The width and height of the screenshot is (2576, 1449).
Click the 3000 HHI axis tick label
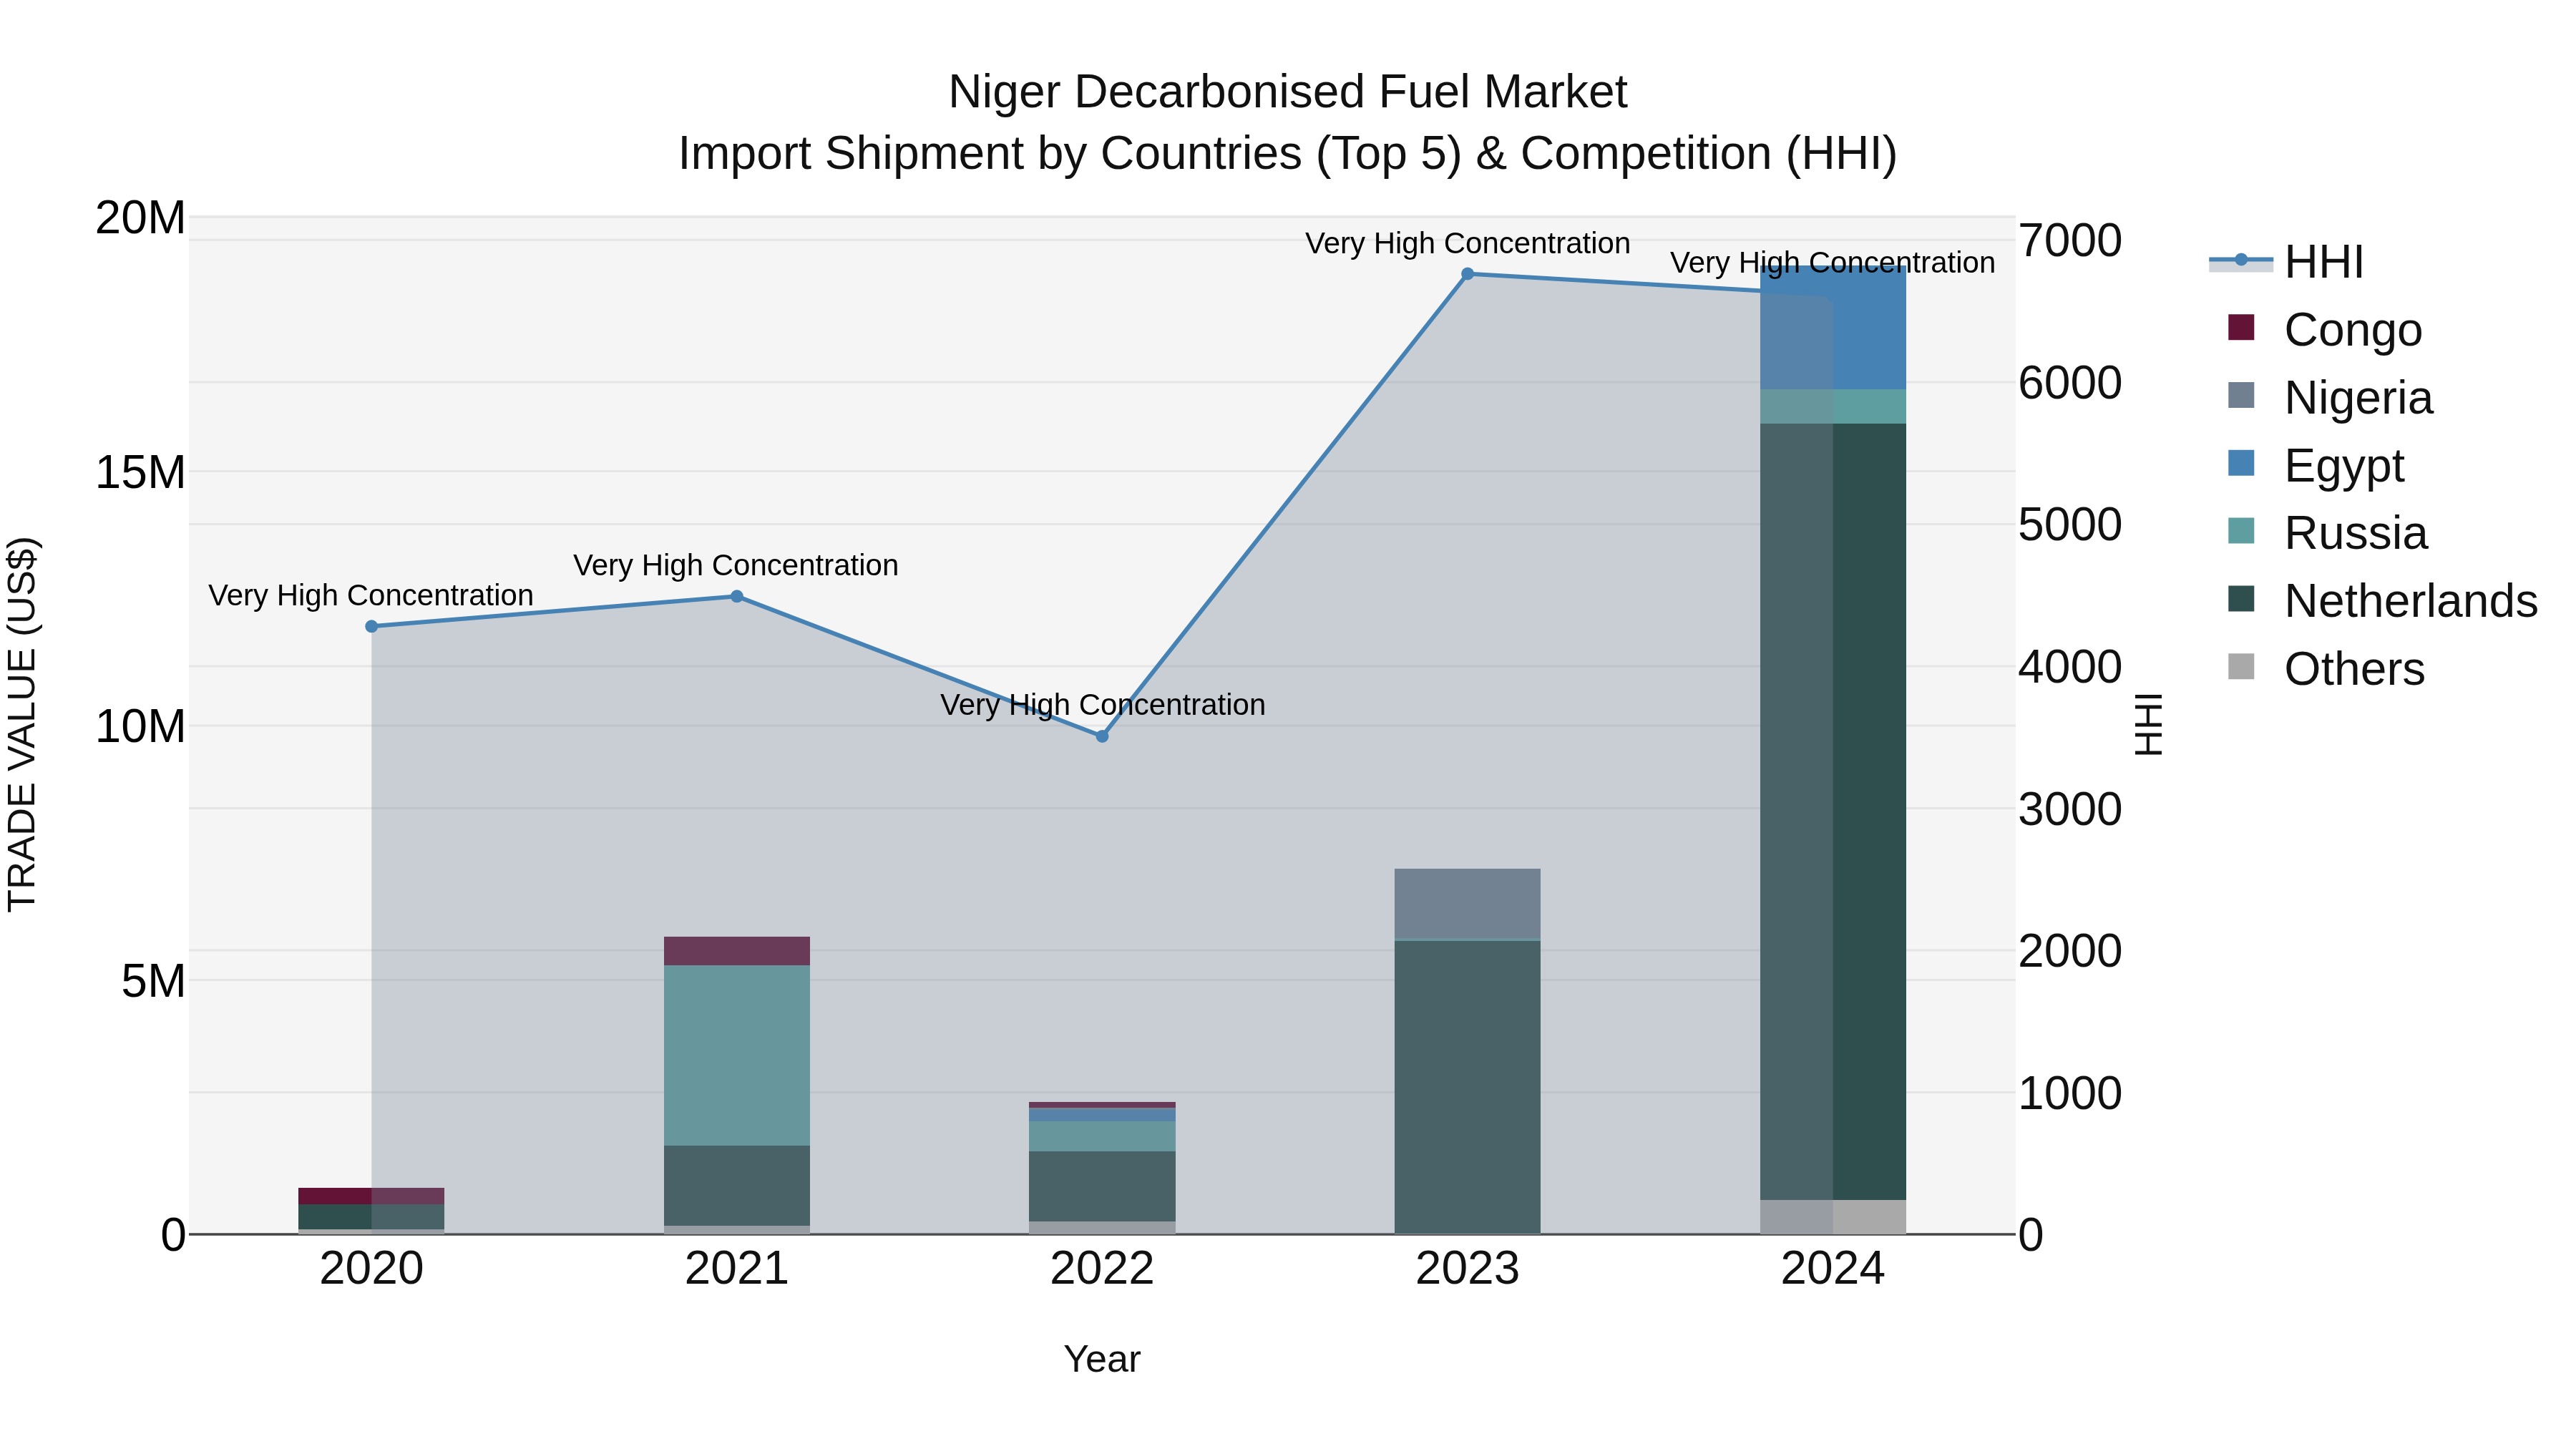point(2070,808)
